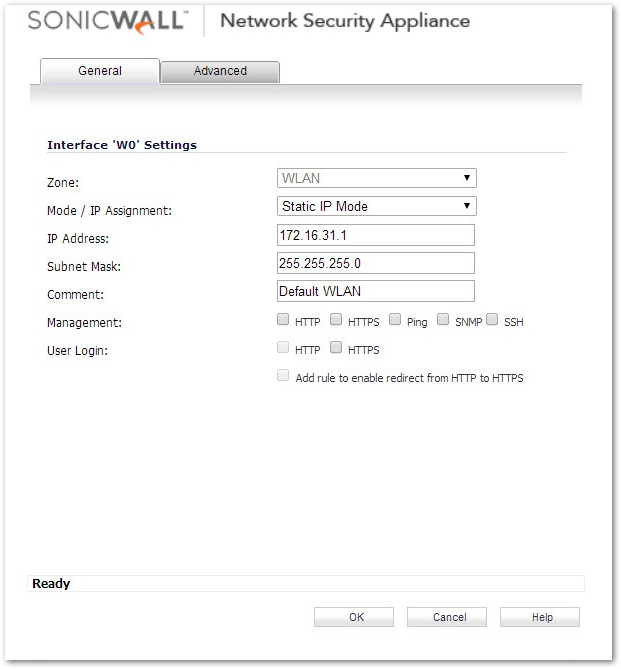Screen dimensions: 621x669
Task: Click the Ready status text
Action: [x=51, y=583]
